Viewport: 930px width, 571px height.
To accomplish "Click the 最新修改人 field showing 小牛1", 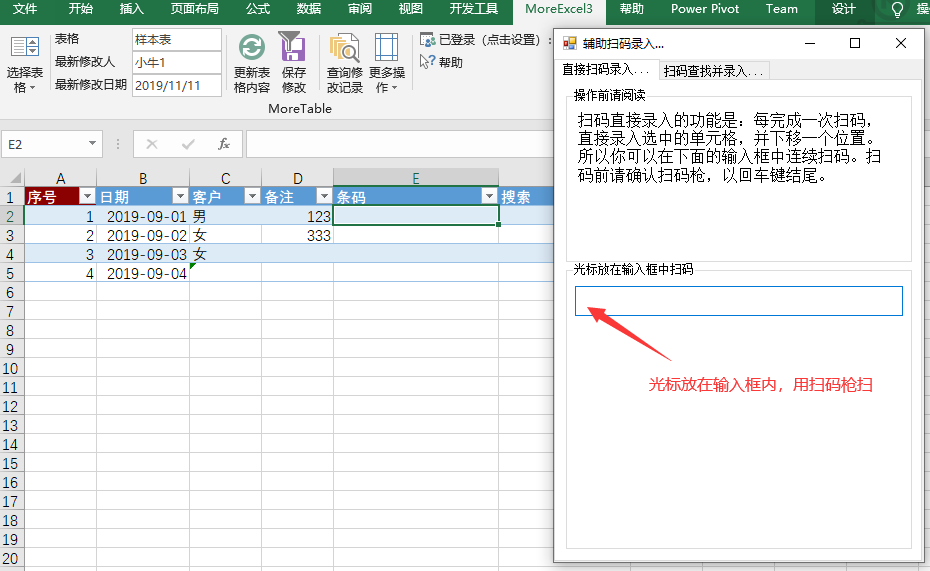I will pyautogui.click(x=176, y=62).
